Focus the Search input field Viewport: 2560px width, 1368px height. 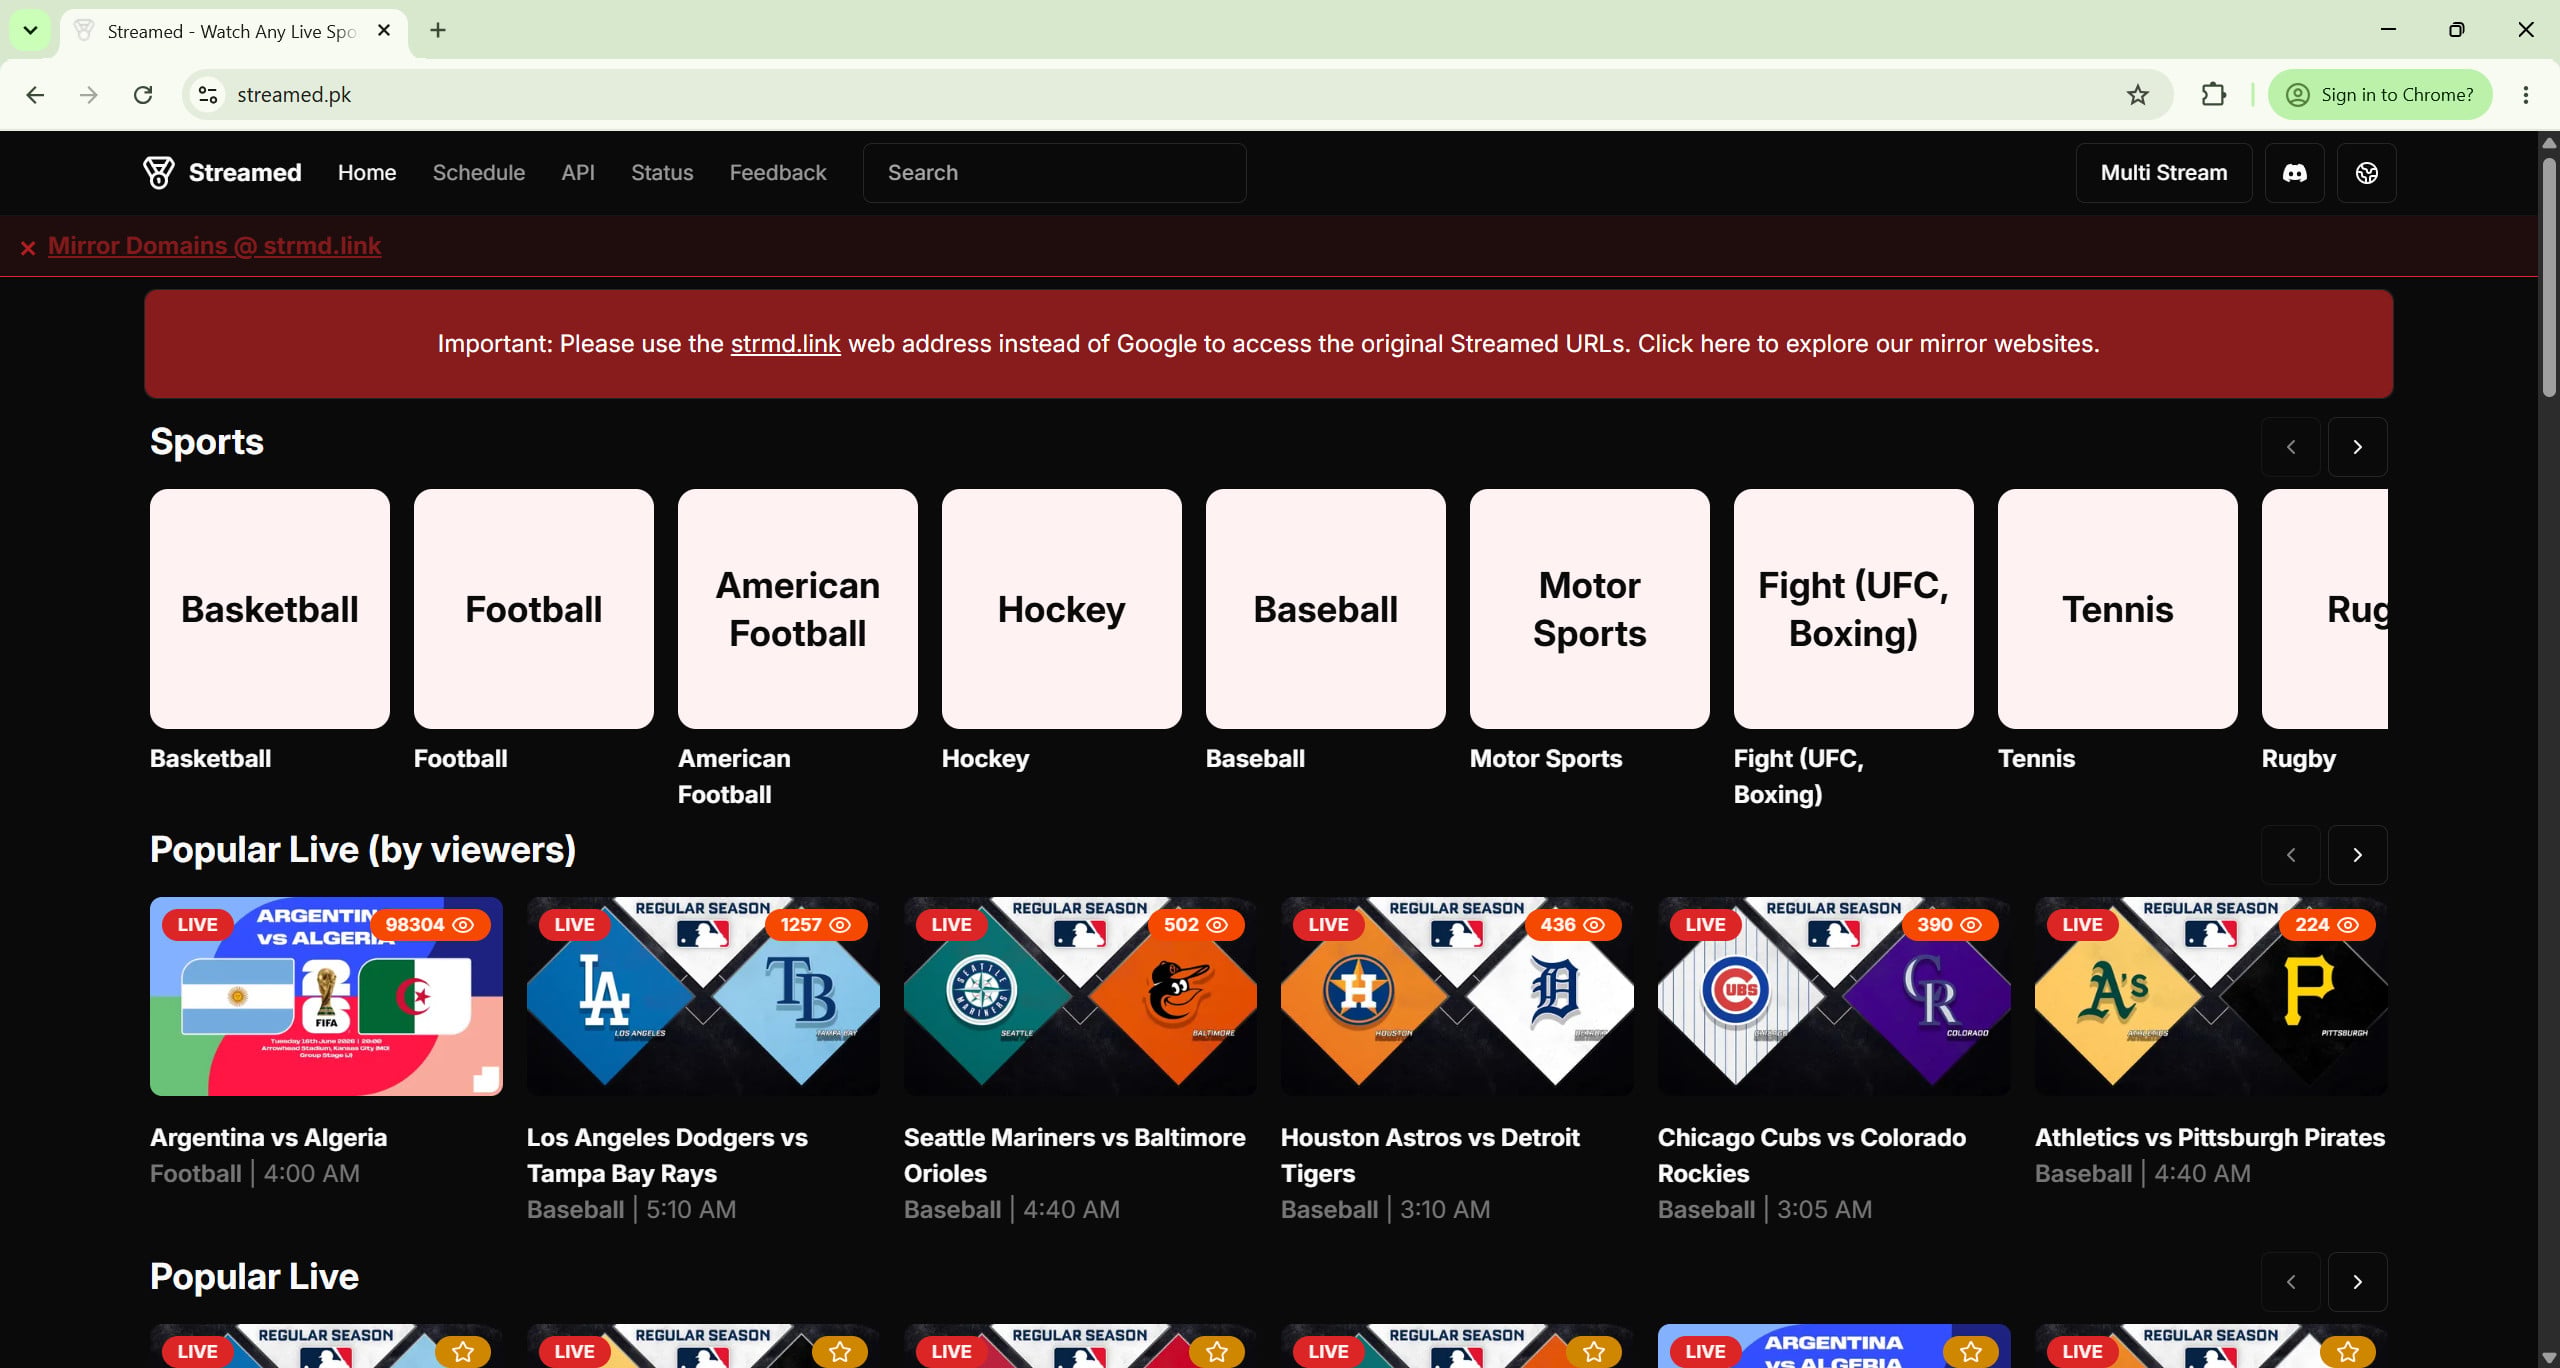coord(1055,173)
